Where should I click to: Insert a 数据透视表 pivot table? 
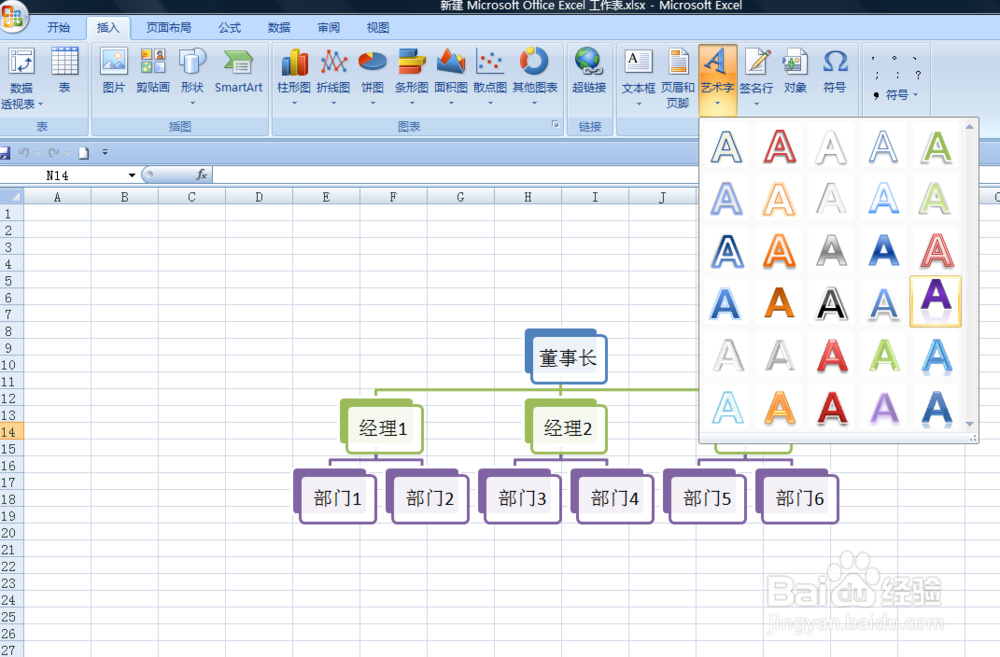pos(22,78)
